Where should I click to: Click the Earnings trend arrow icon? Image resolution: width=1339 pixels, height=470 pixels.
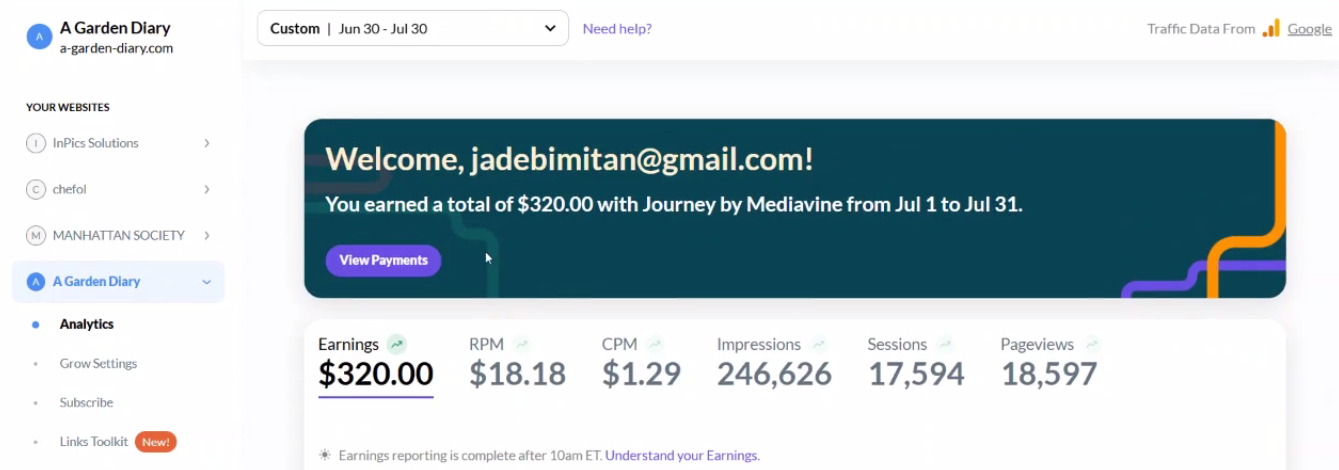(x=397, y=344)
